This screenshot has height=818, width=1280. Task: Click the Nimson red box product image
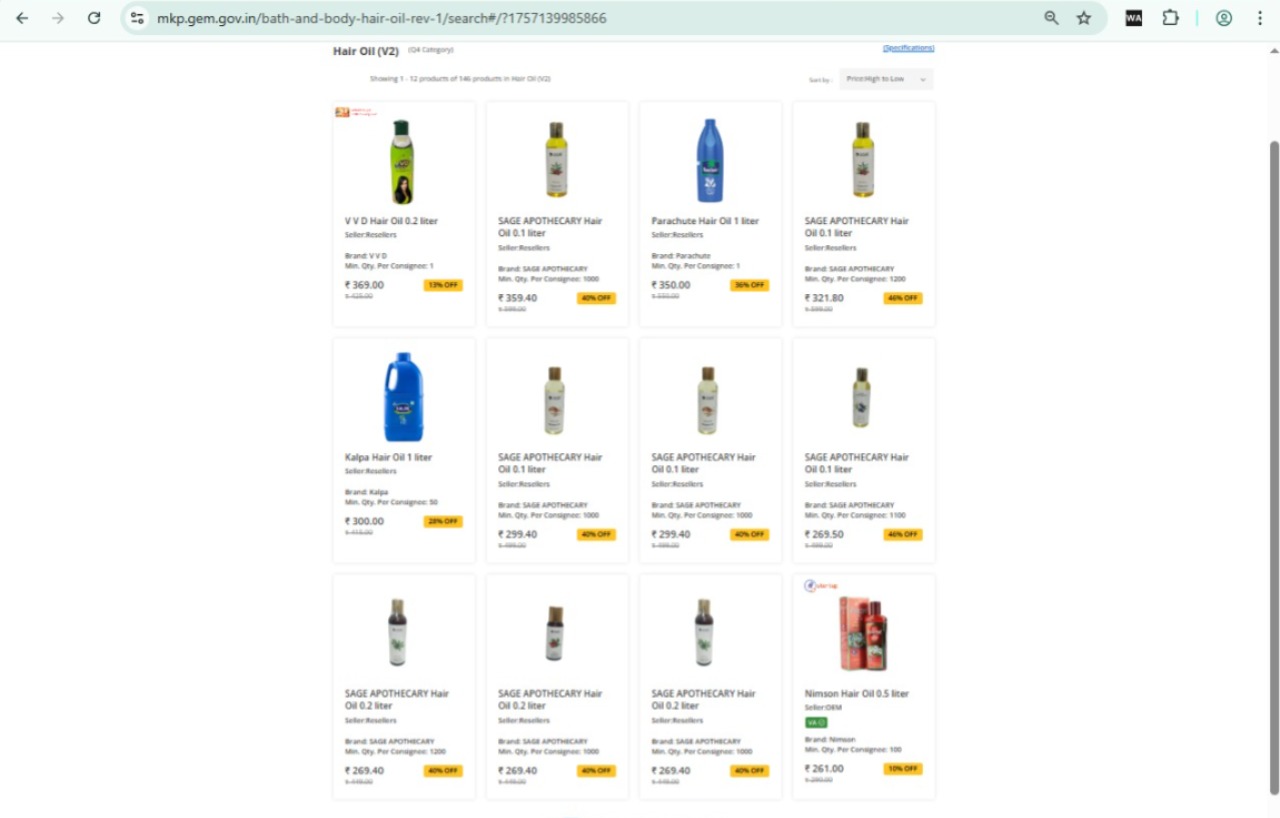(x=862, y=634)
